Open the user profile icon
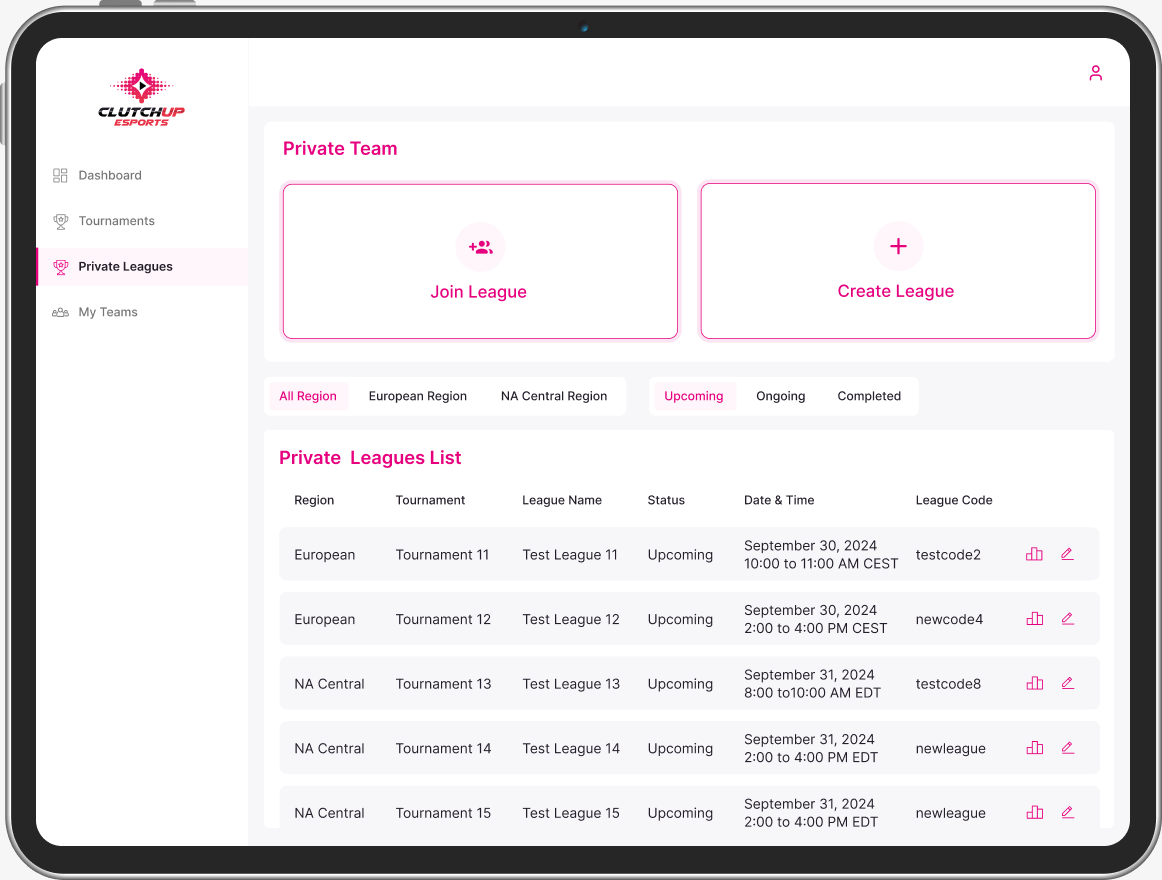This screenshot has height=880, width=1162. click(1095, 73)
